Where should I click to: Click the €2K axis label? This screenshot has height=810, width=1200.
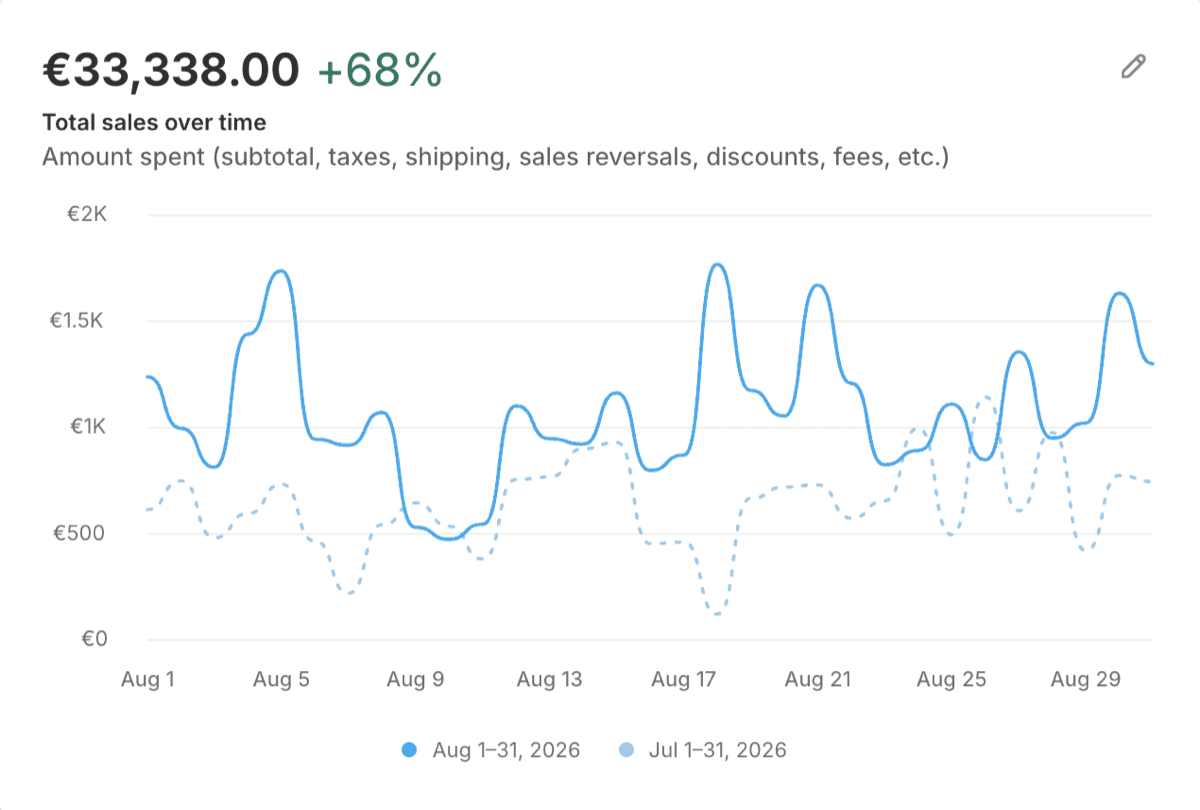pos(88,215)
